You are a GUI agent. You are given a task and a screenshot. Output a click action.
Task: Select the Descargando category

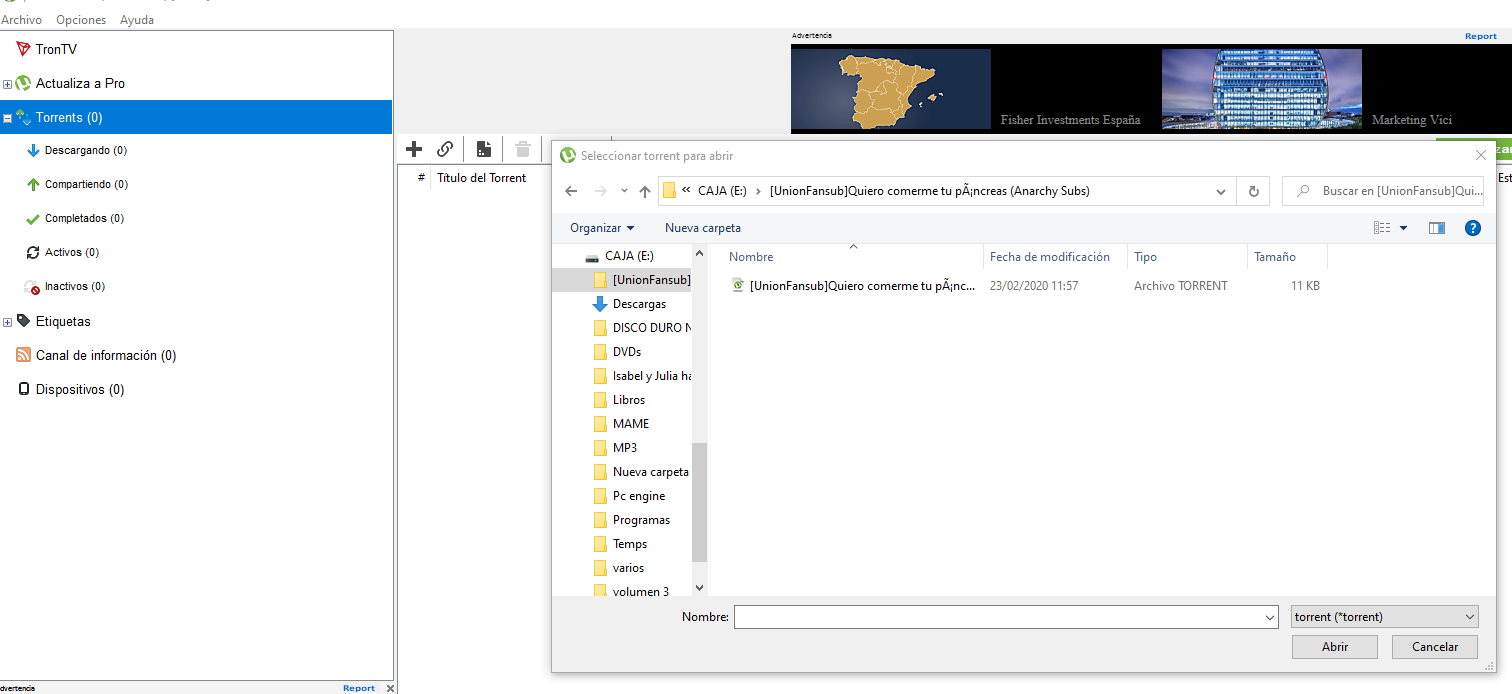pyautogui.click(x=85, y=150)
